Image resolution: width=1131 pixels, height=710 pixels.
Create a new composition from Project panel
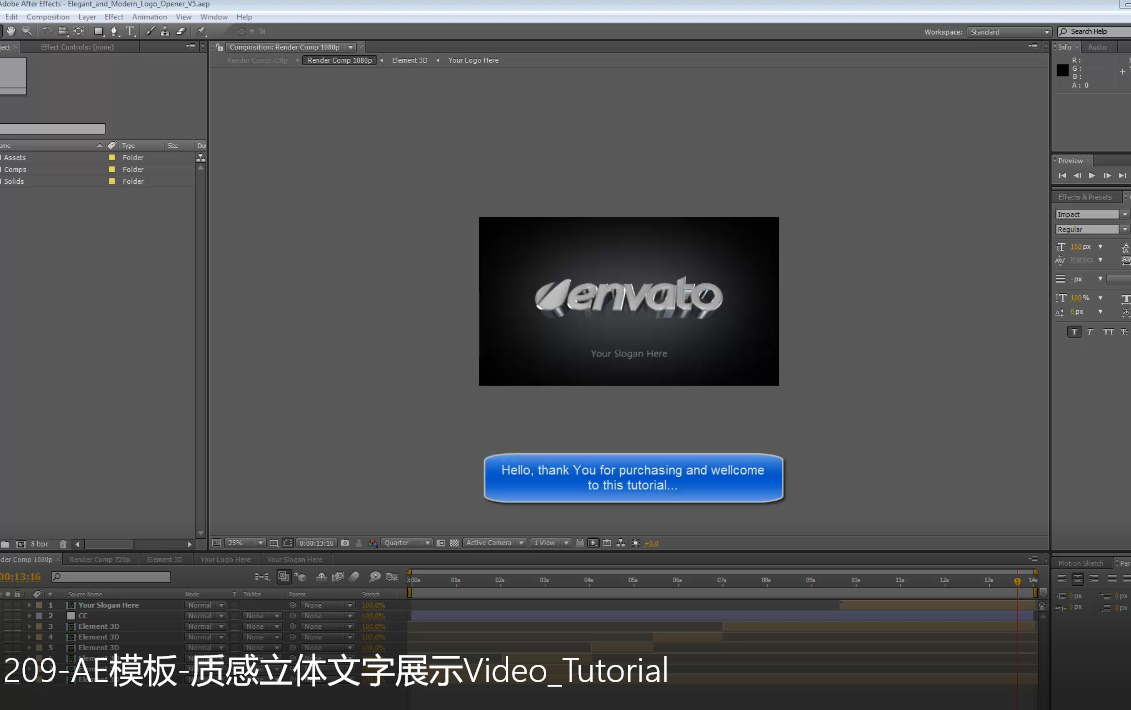tap(21, 544)
